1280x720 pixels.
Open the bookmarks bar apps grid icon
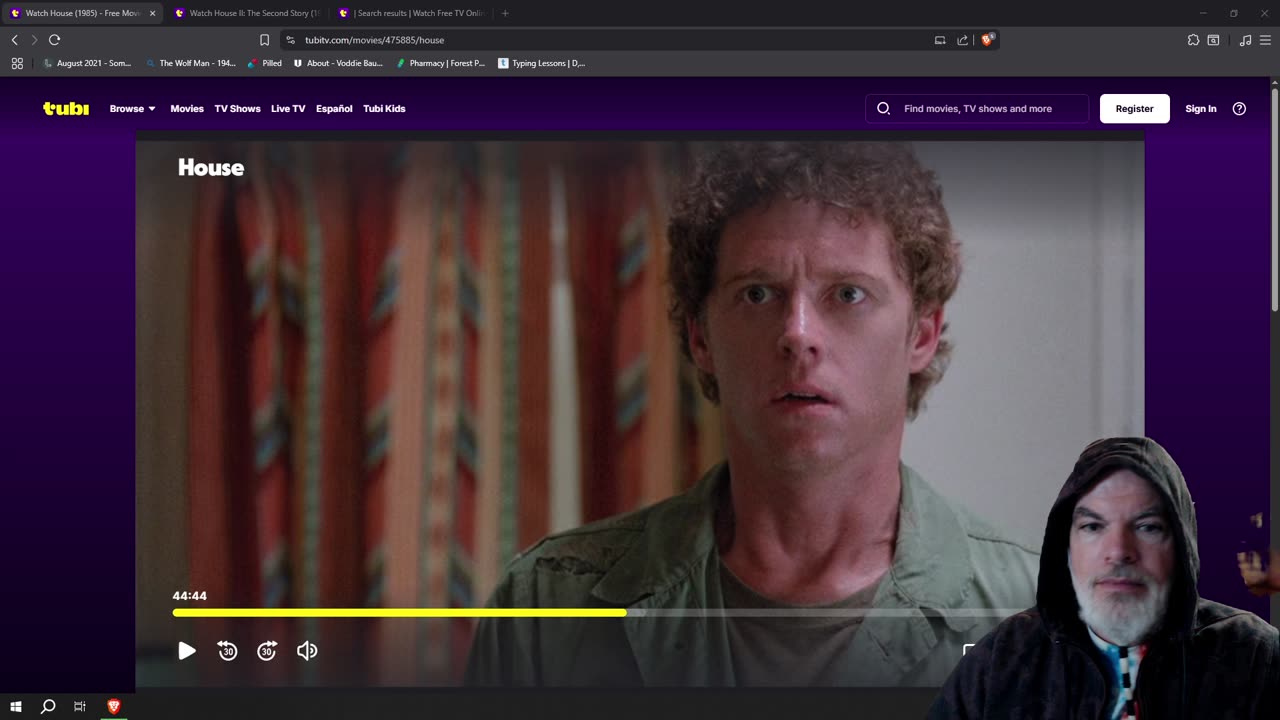(x=17, y=63)
